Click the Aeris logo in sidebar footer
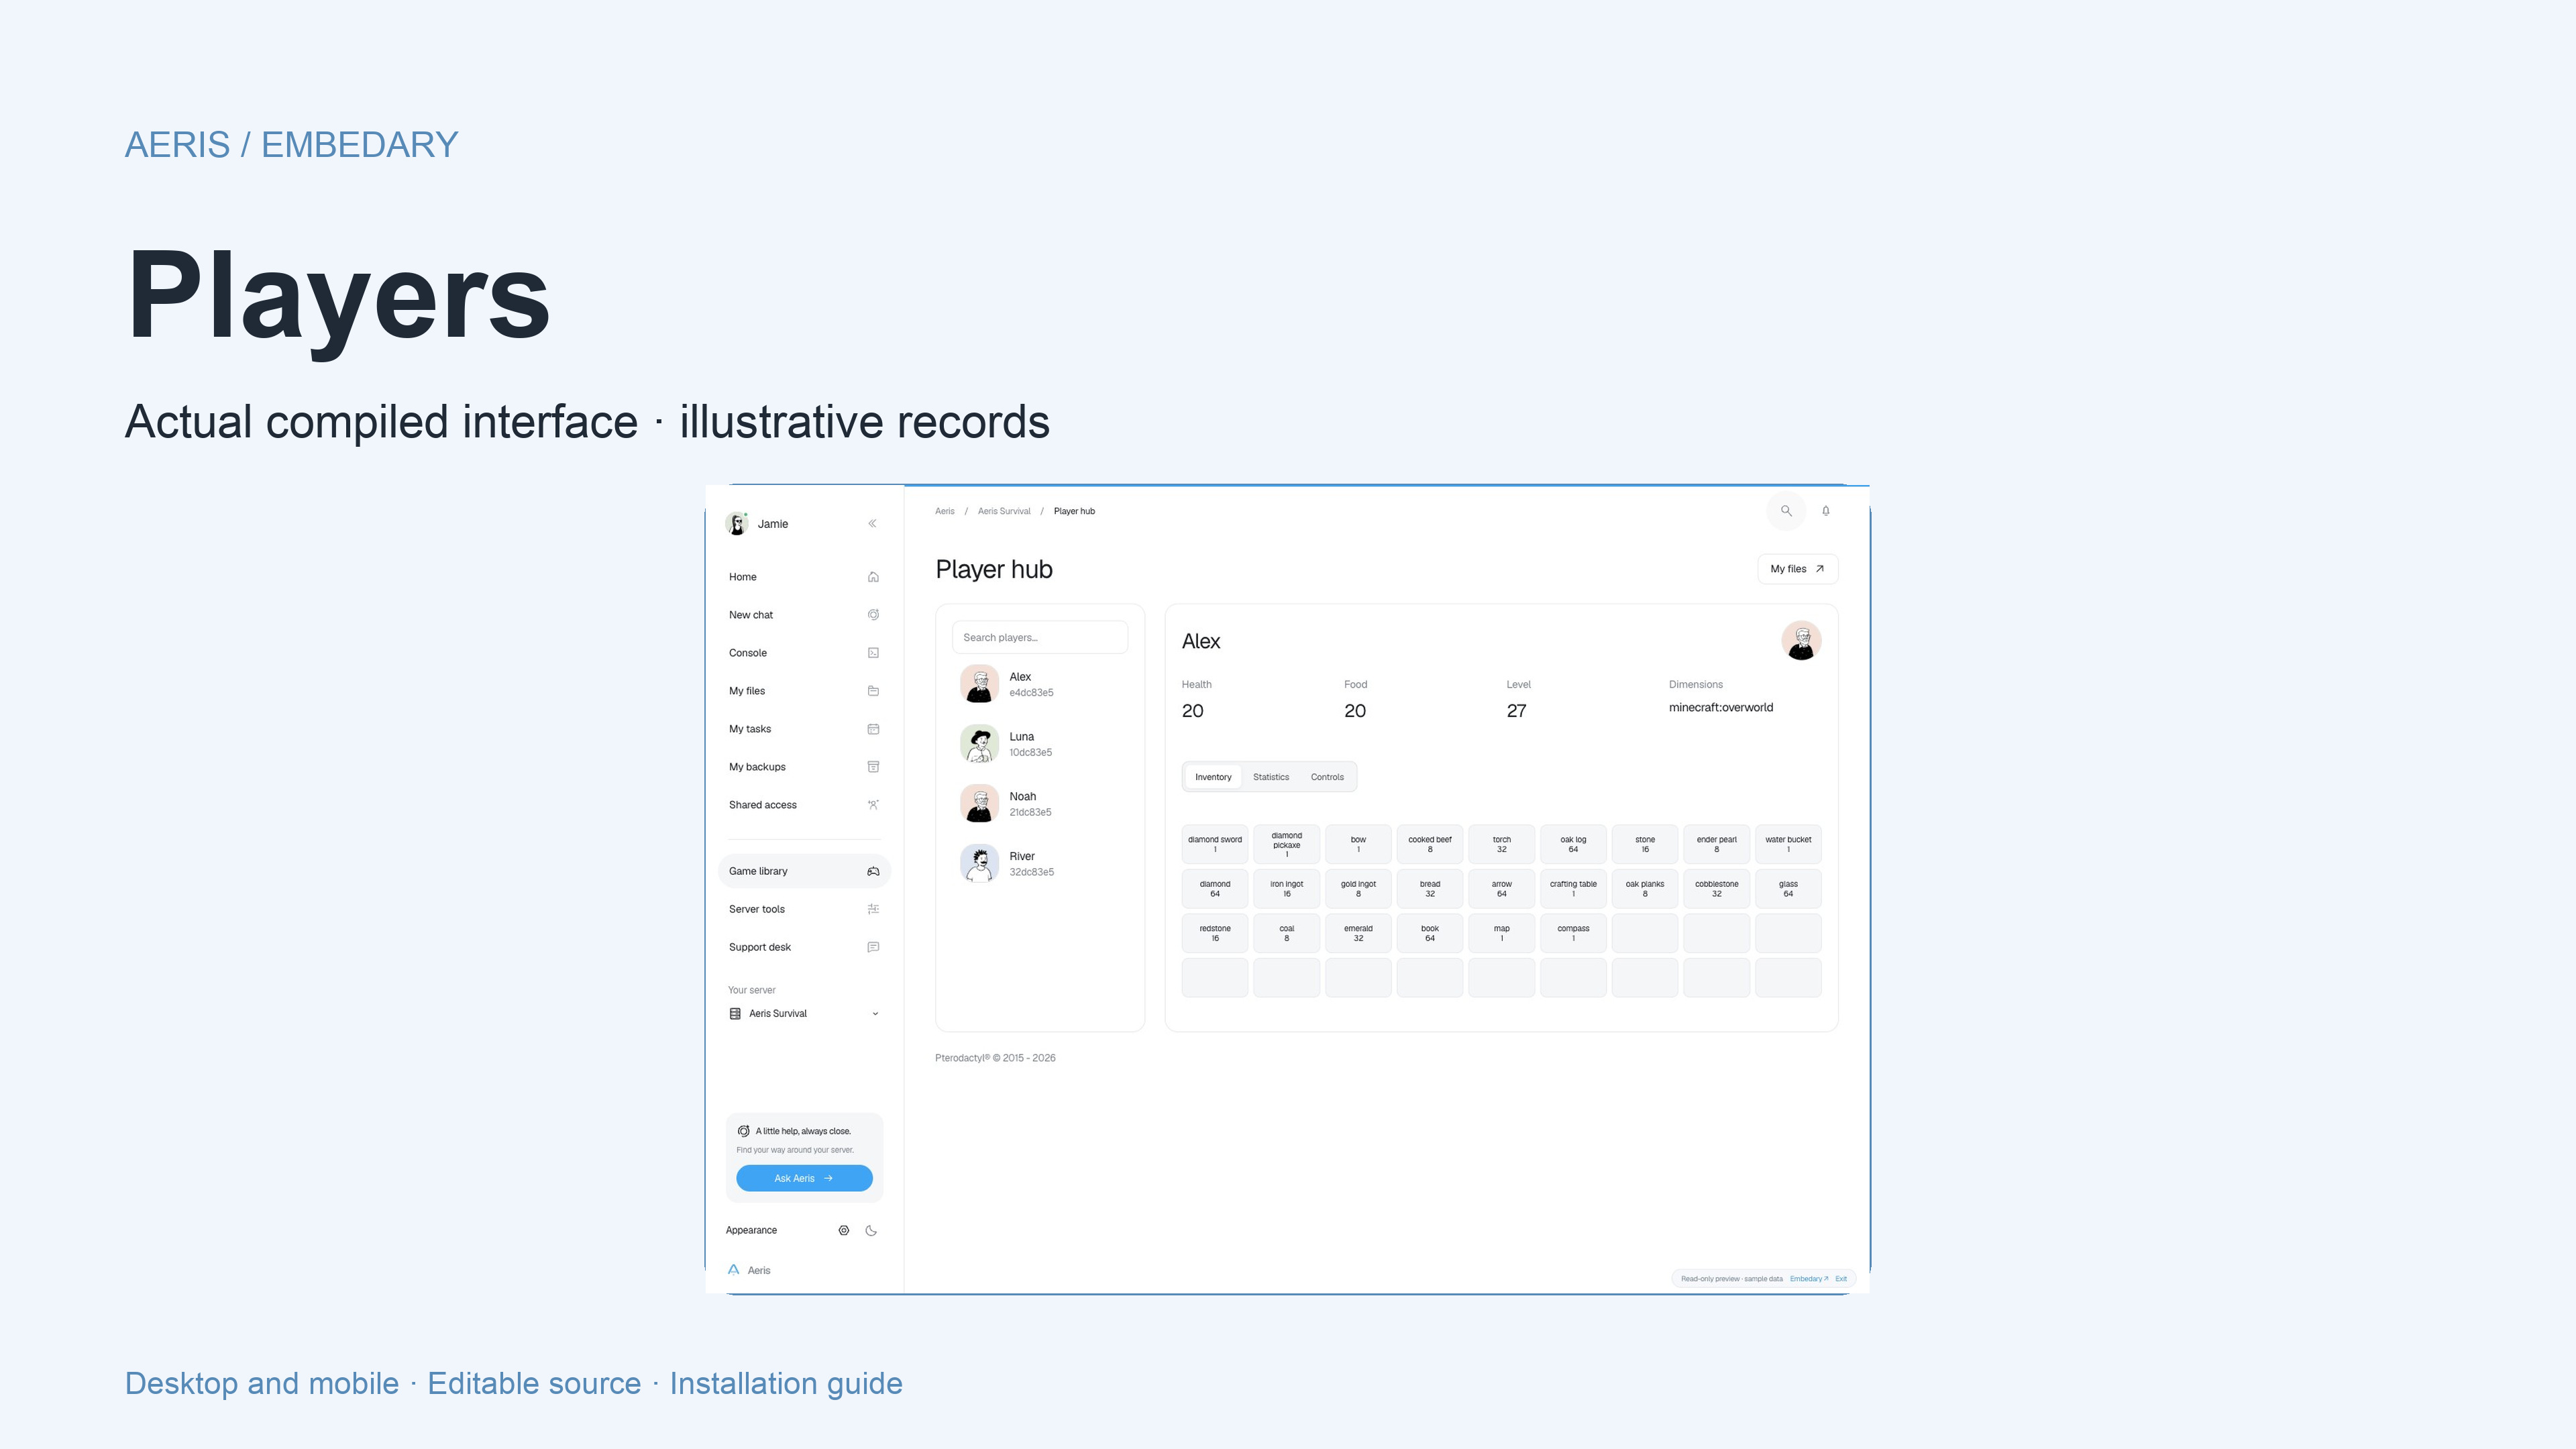This screenshot has height=1449, width=2576. click(x=733, y=1270)
